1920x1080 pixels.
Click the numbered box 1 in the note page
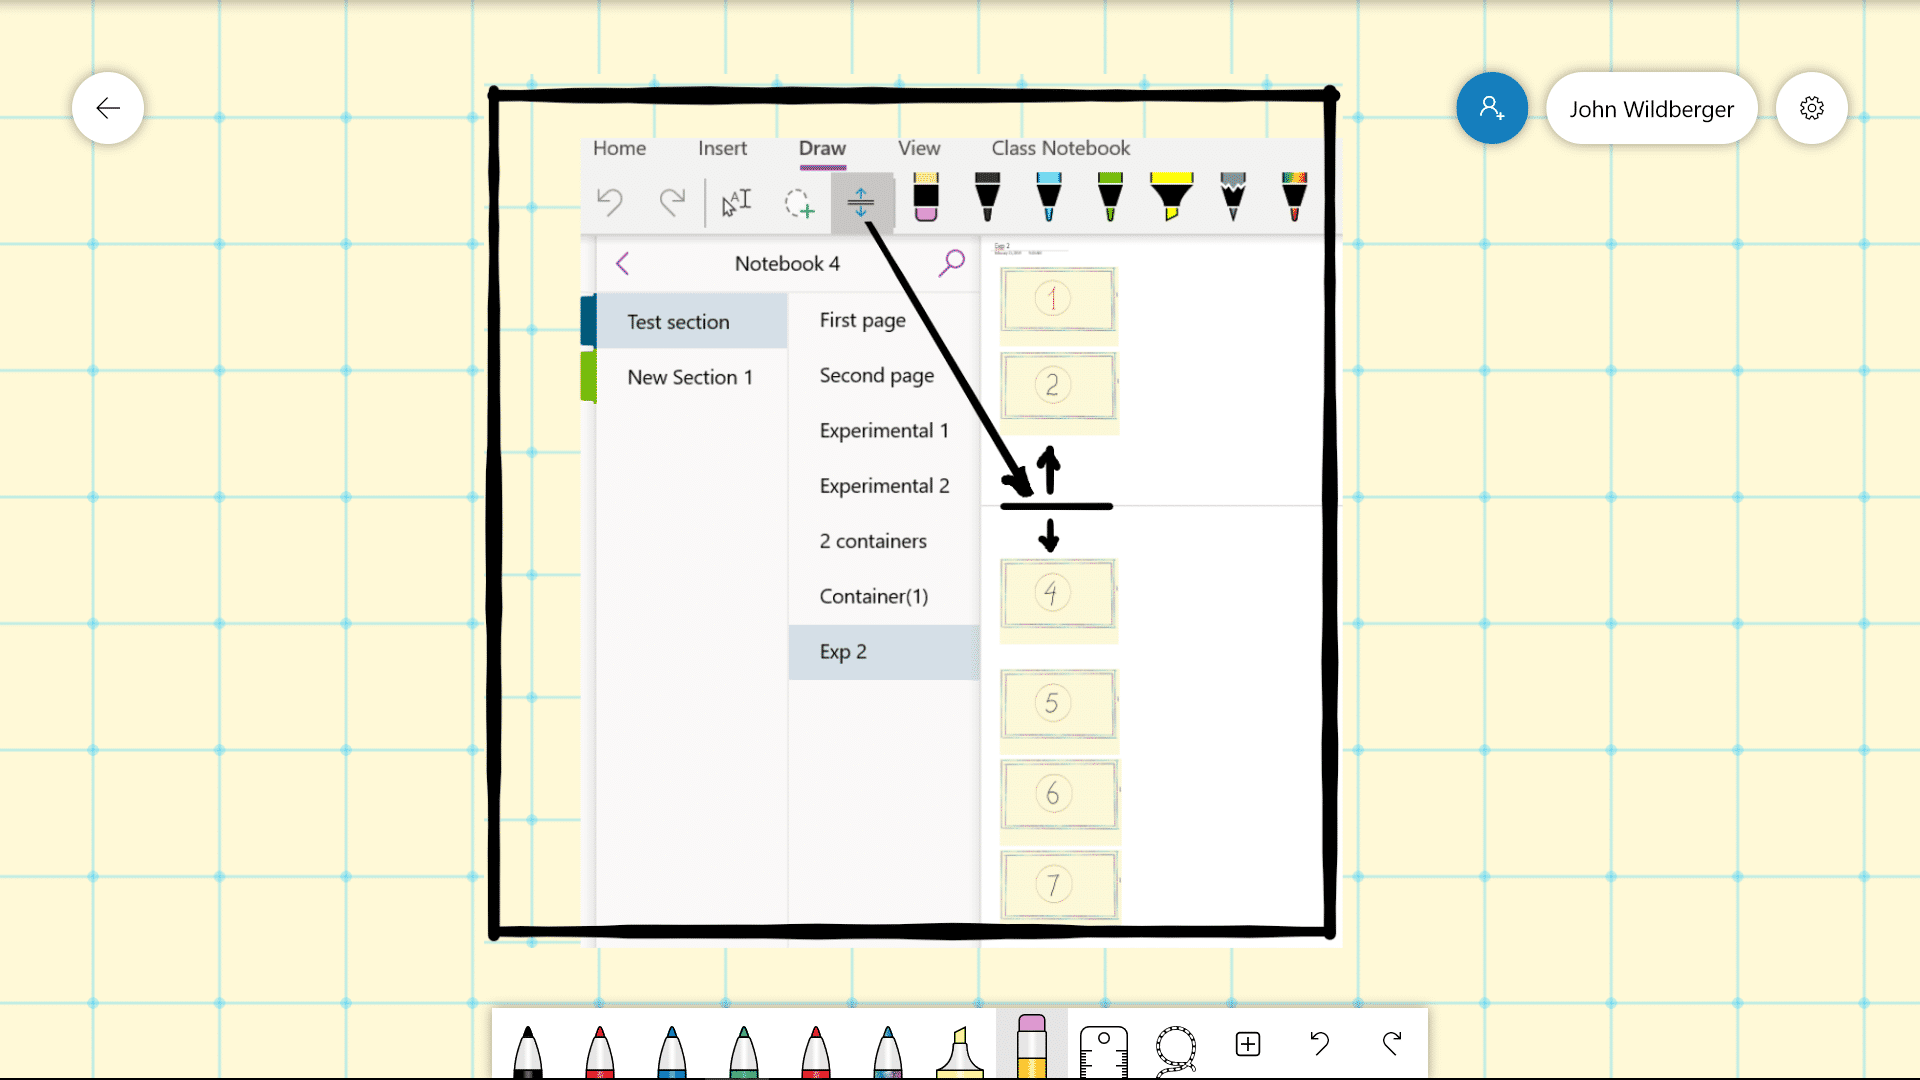tap(1058, 299)
